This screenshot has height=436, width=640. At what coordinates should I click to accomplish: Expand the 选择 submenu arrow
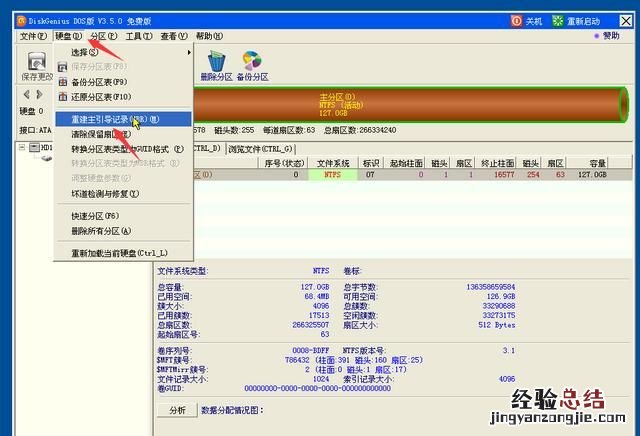click(x=189, y=52)
